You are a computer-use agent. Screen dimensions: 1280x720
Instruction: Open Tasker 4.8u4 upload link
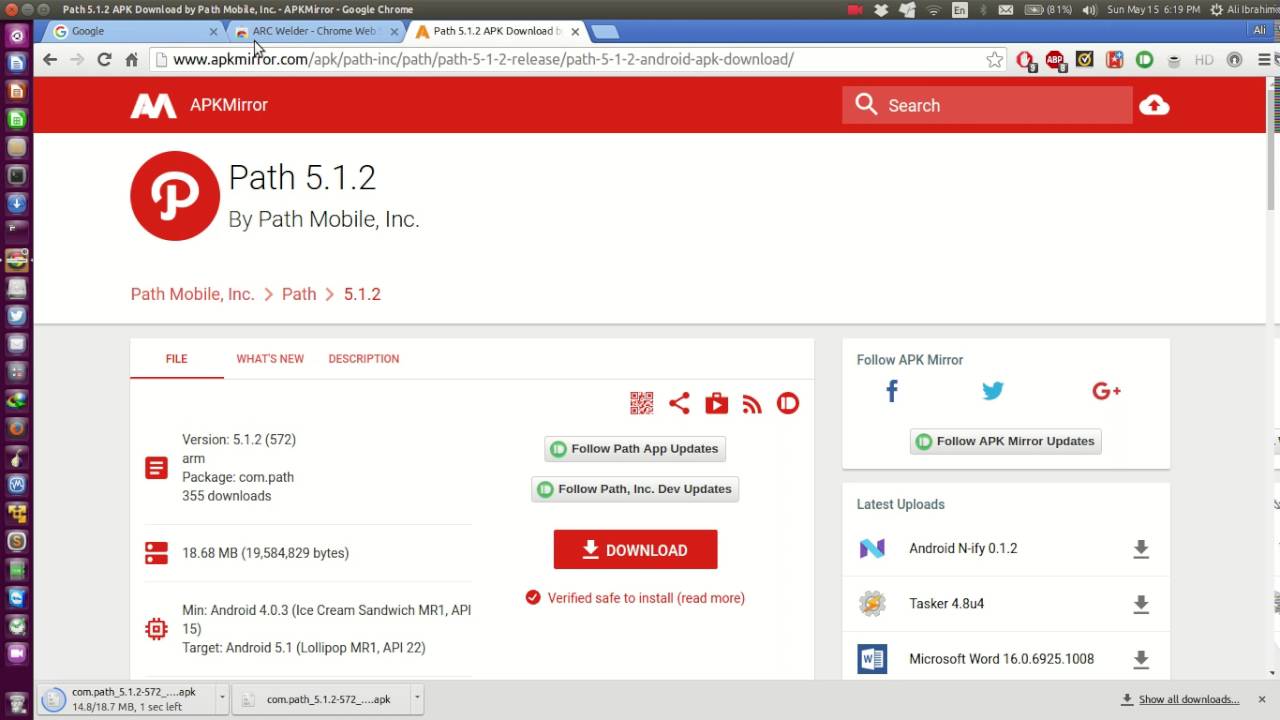(x=946, y=603)
